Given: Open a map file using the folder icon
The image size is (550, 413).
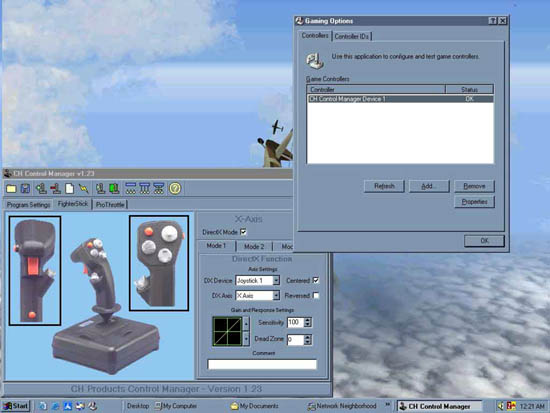Looking at the screenshot, I should point(11,189).
